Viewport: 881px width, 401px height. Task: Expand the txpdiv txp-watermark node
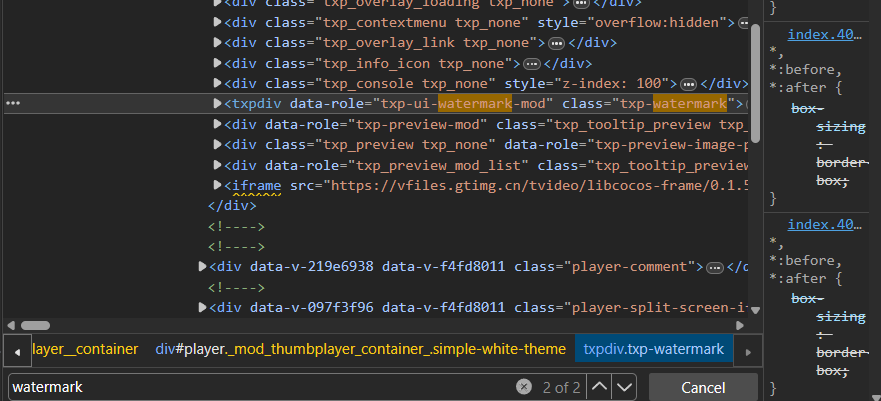pyautogui.click(x=217, y=103)
